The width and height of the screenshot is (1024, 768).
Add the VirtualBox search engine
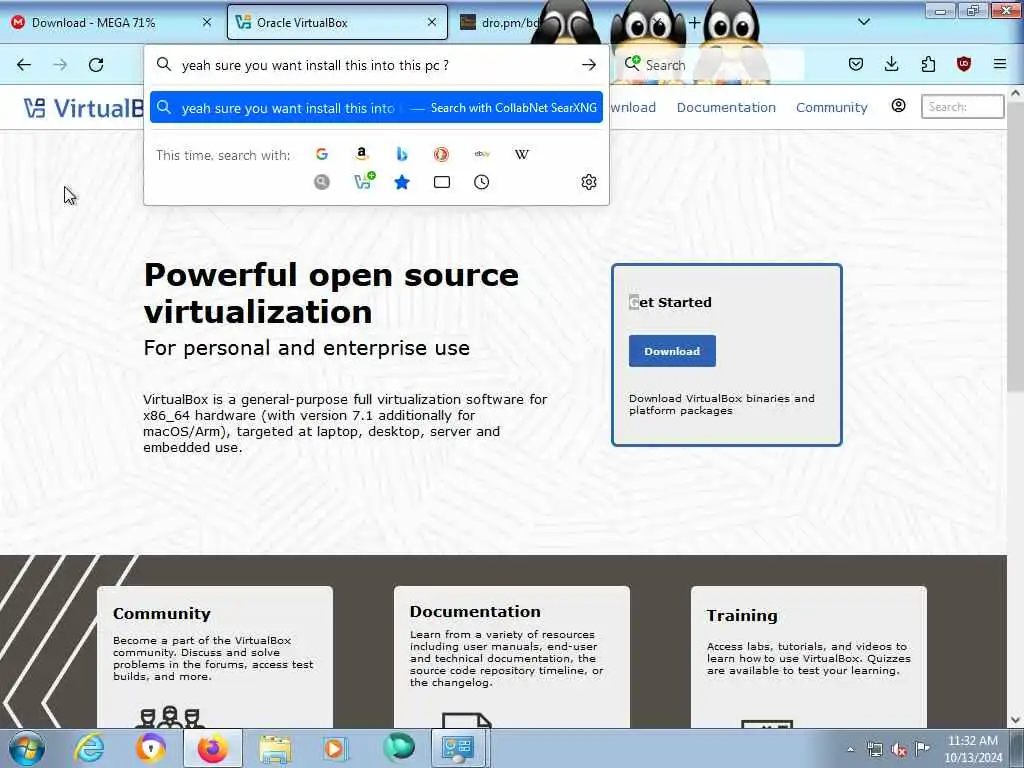tap(364, 181)
